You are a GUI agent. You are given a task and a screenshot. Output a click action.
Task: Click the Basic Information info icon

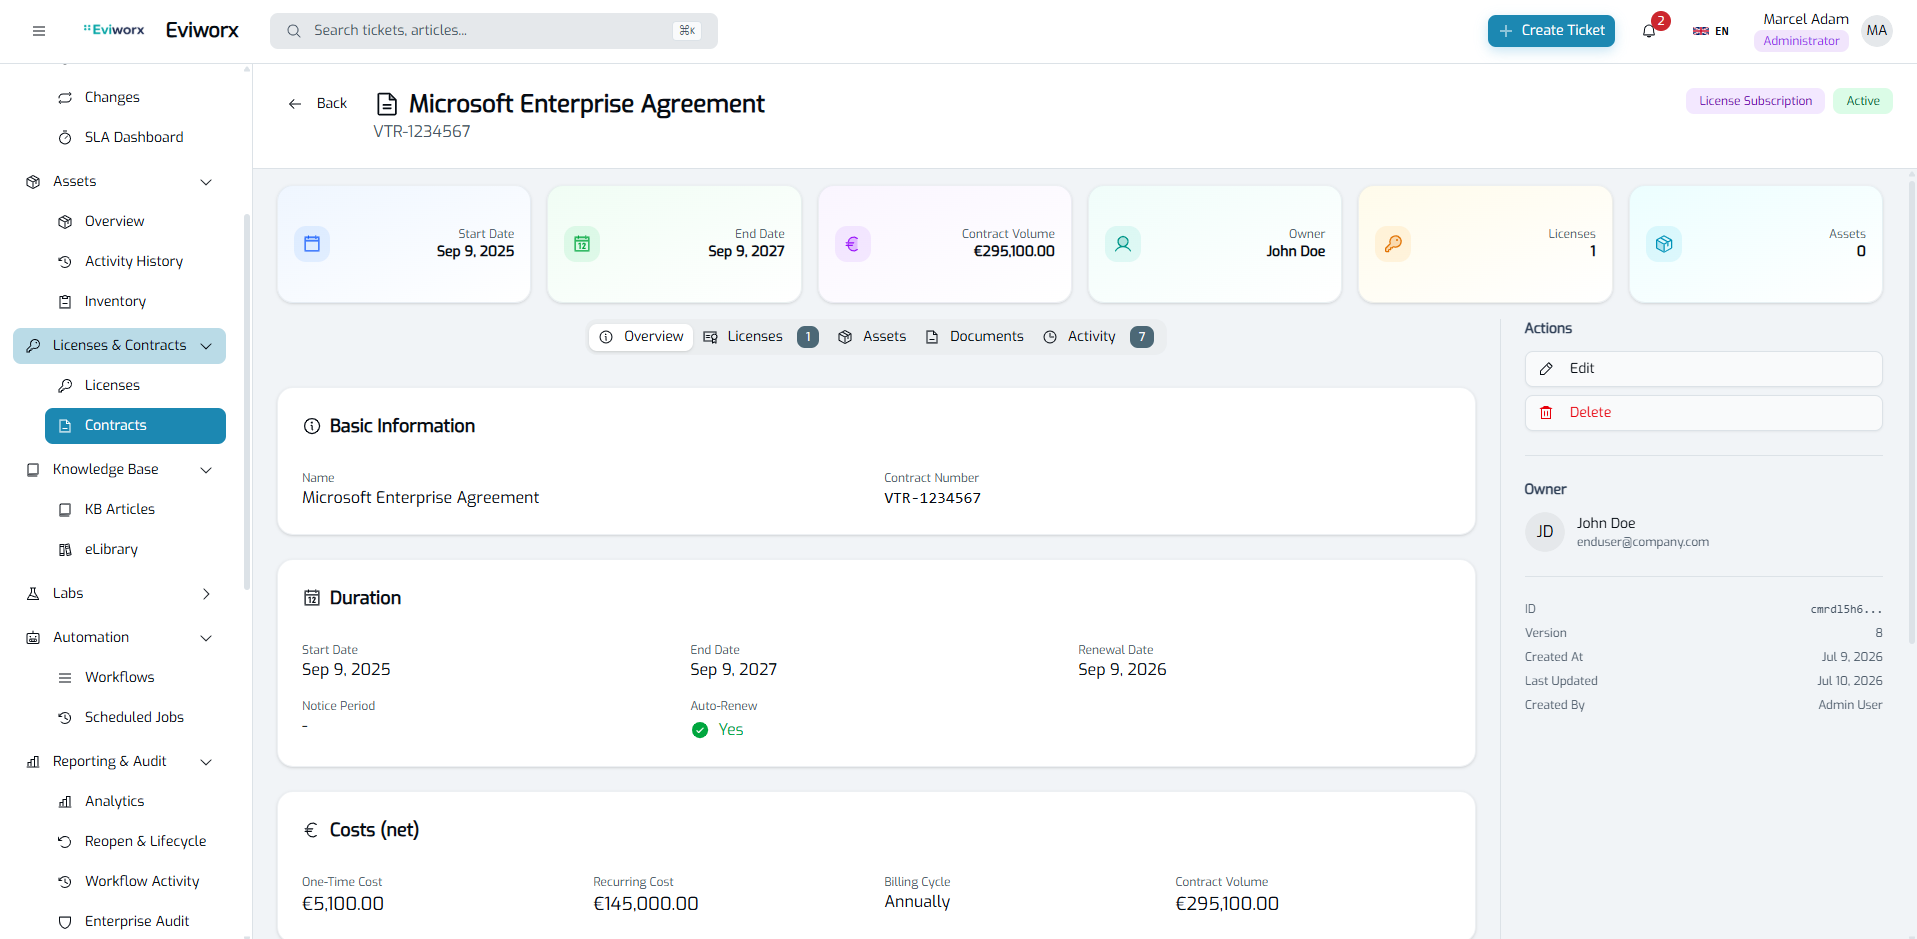coord(312,426)
